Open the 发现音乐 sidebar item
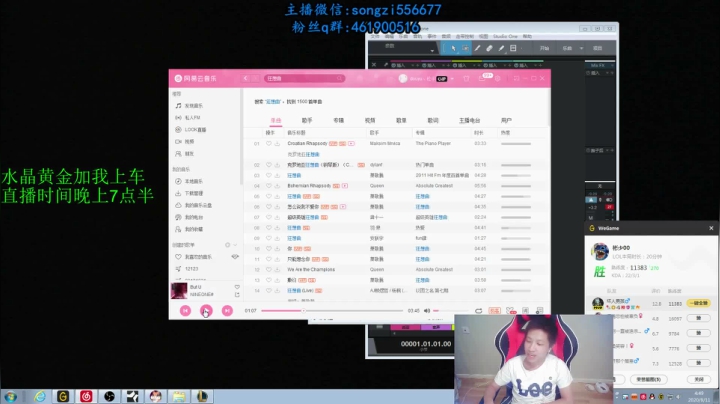720x404 pixels. tap(189, 106)
